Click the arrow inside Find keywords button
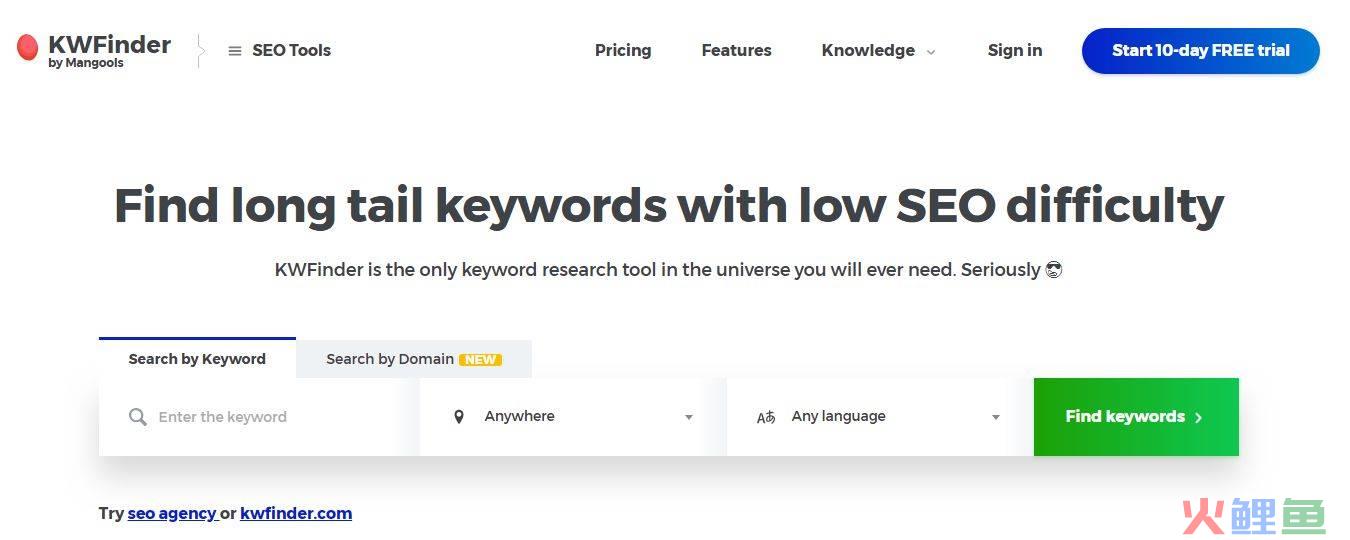Screen dimensions: 1350x540 1199,417
